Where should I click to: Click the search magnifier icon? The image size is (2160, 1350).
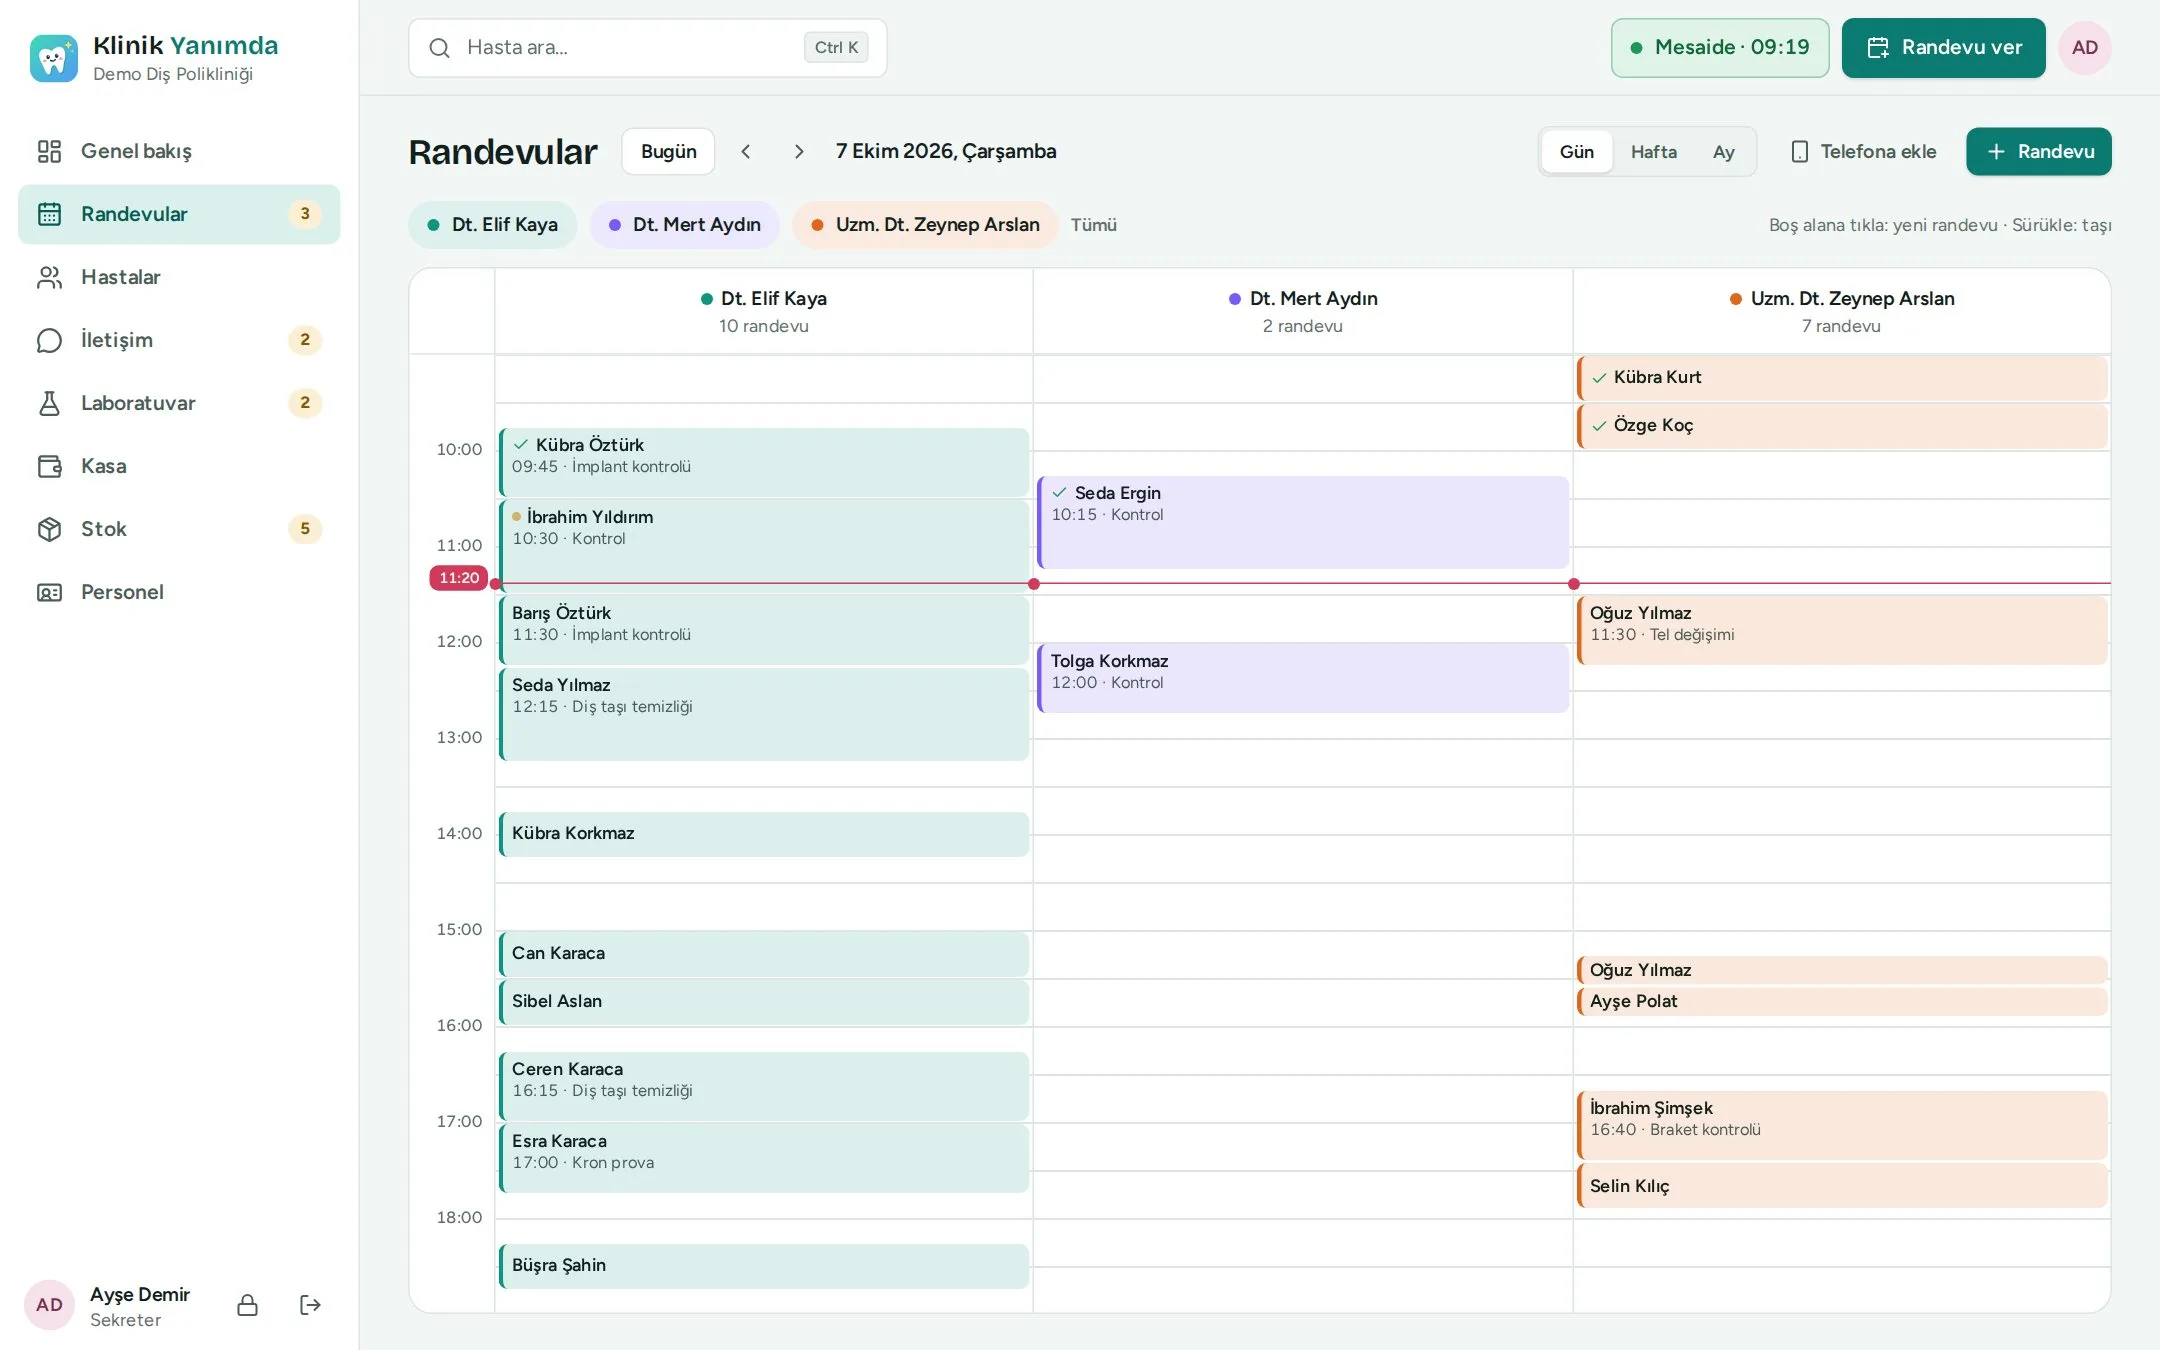439,48
